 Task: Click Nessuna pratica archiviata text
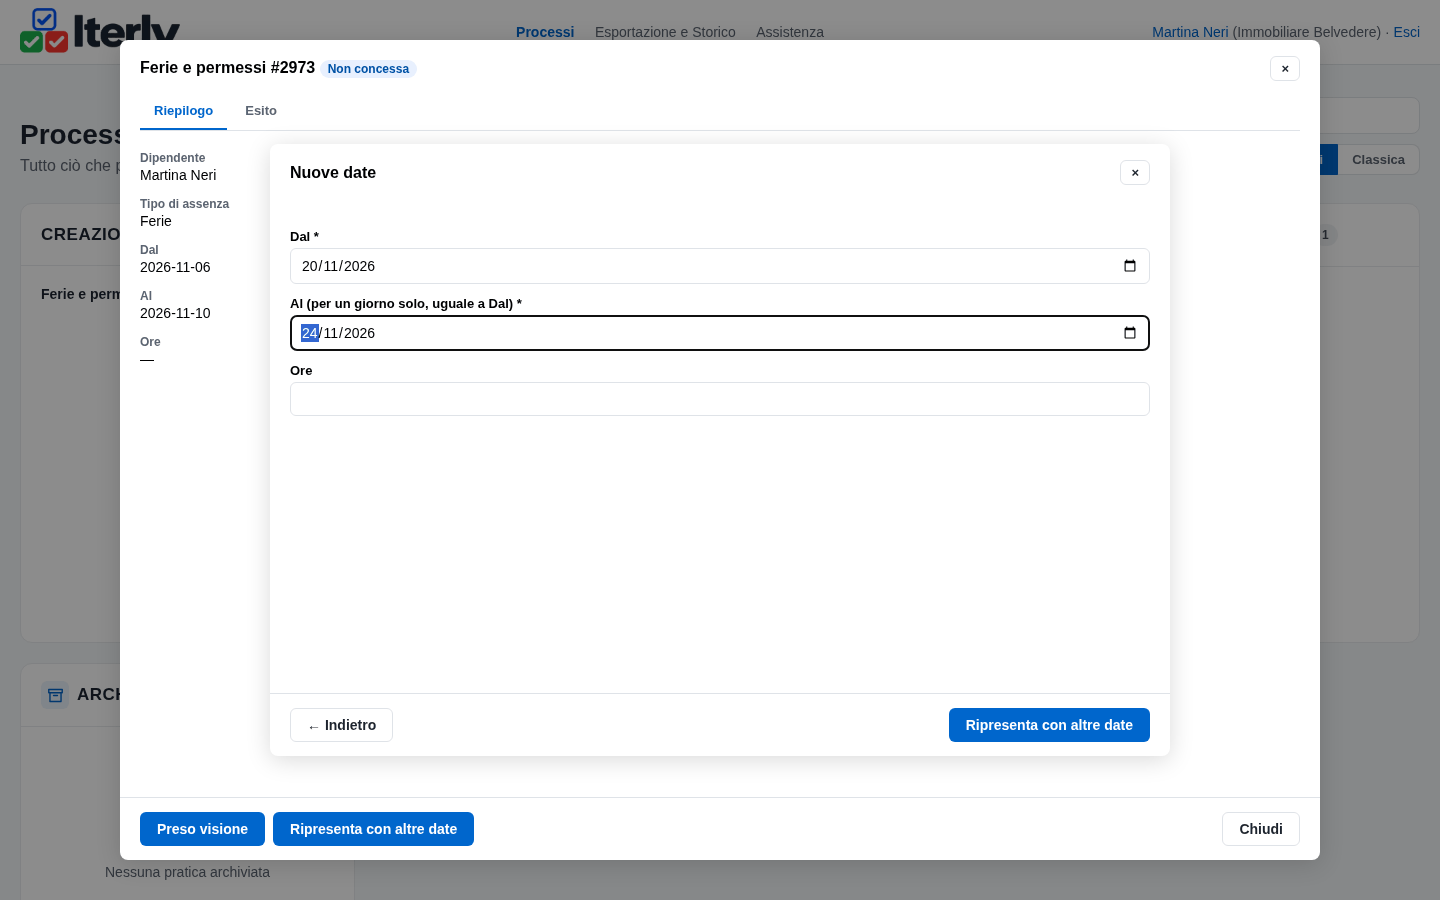[x=187, y=872]
